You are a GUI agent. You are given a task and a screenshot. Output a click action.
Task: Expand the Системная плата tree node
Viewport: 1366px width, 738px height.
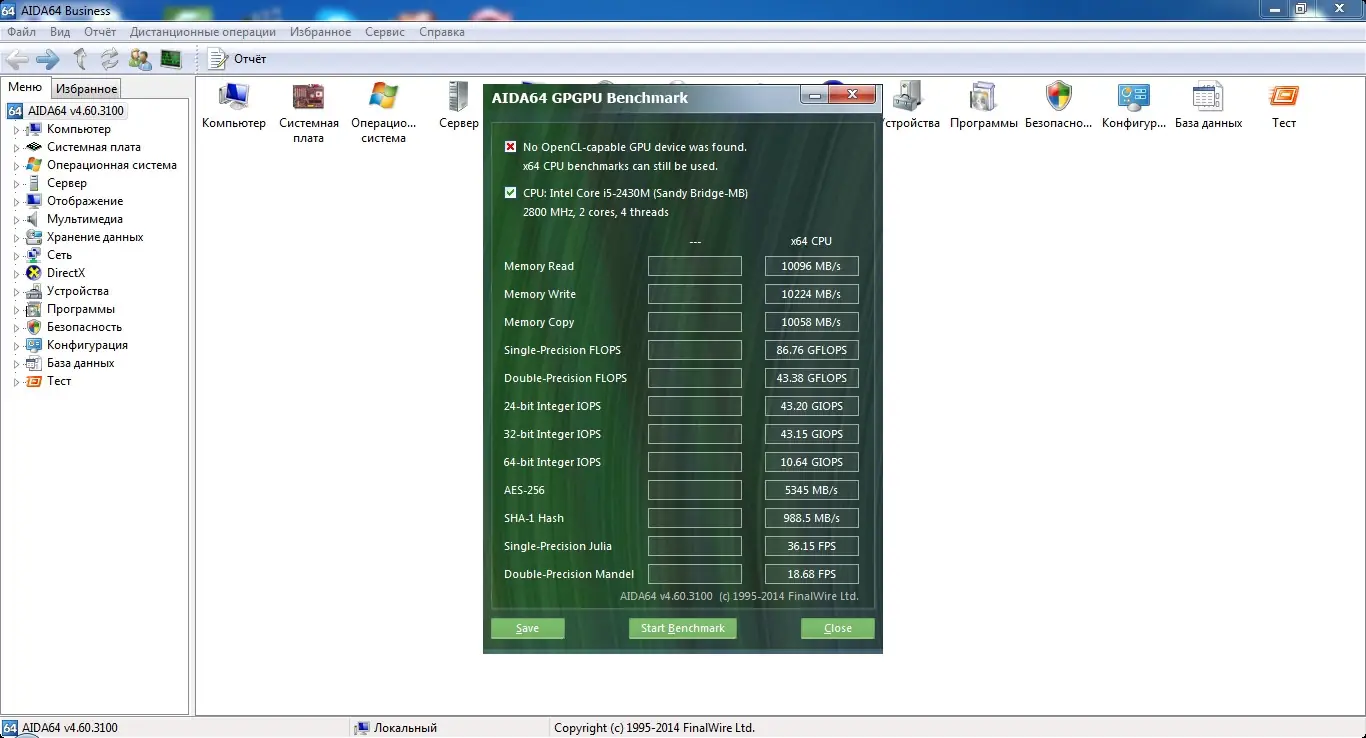click(x=16, y=148)
